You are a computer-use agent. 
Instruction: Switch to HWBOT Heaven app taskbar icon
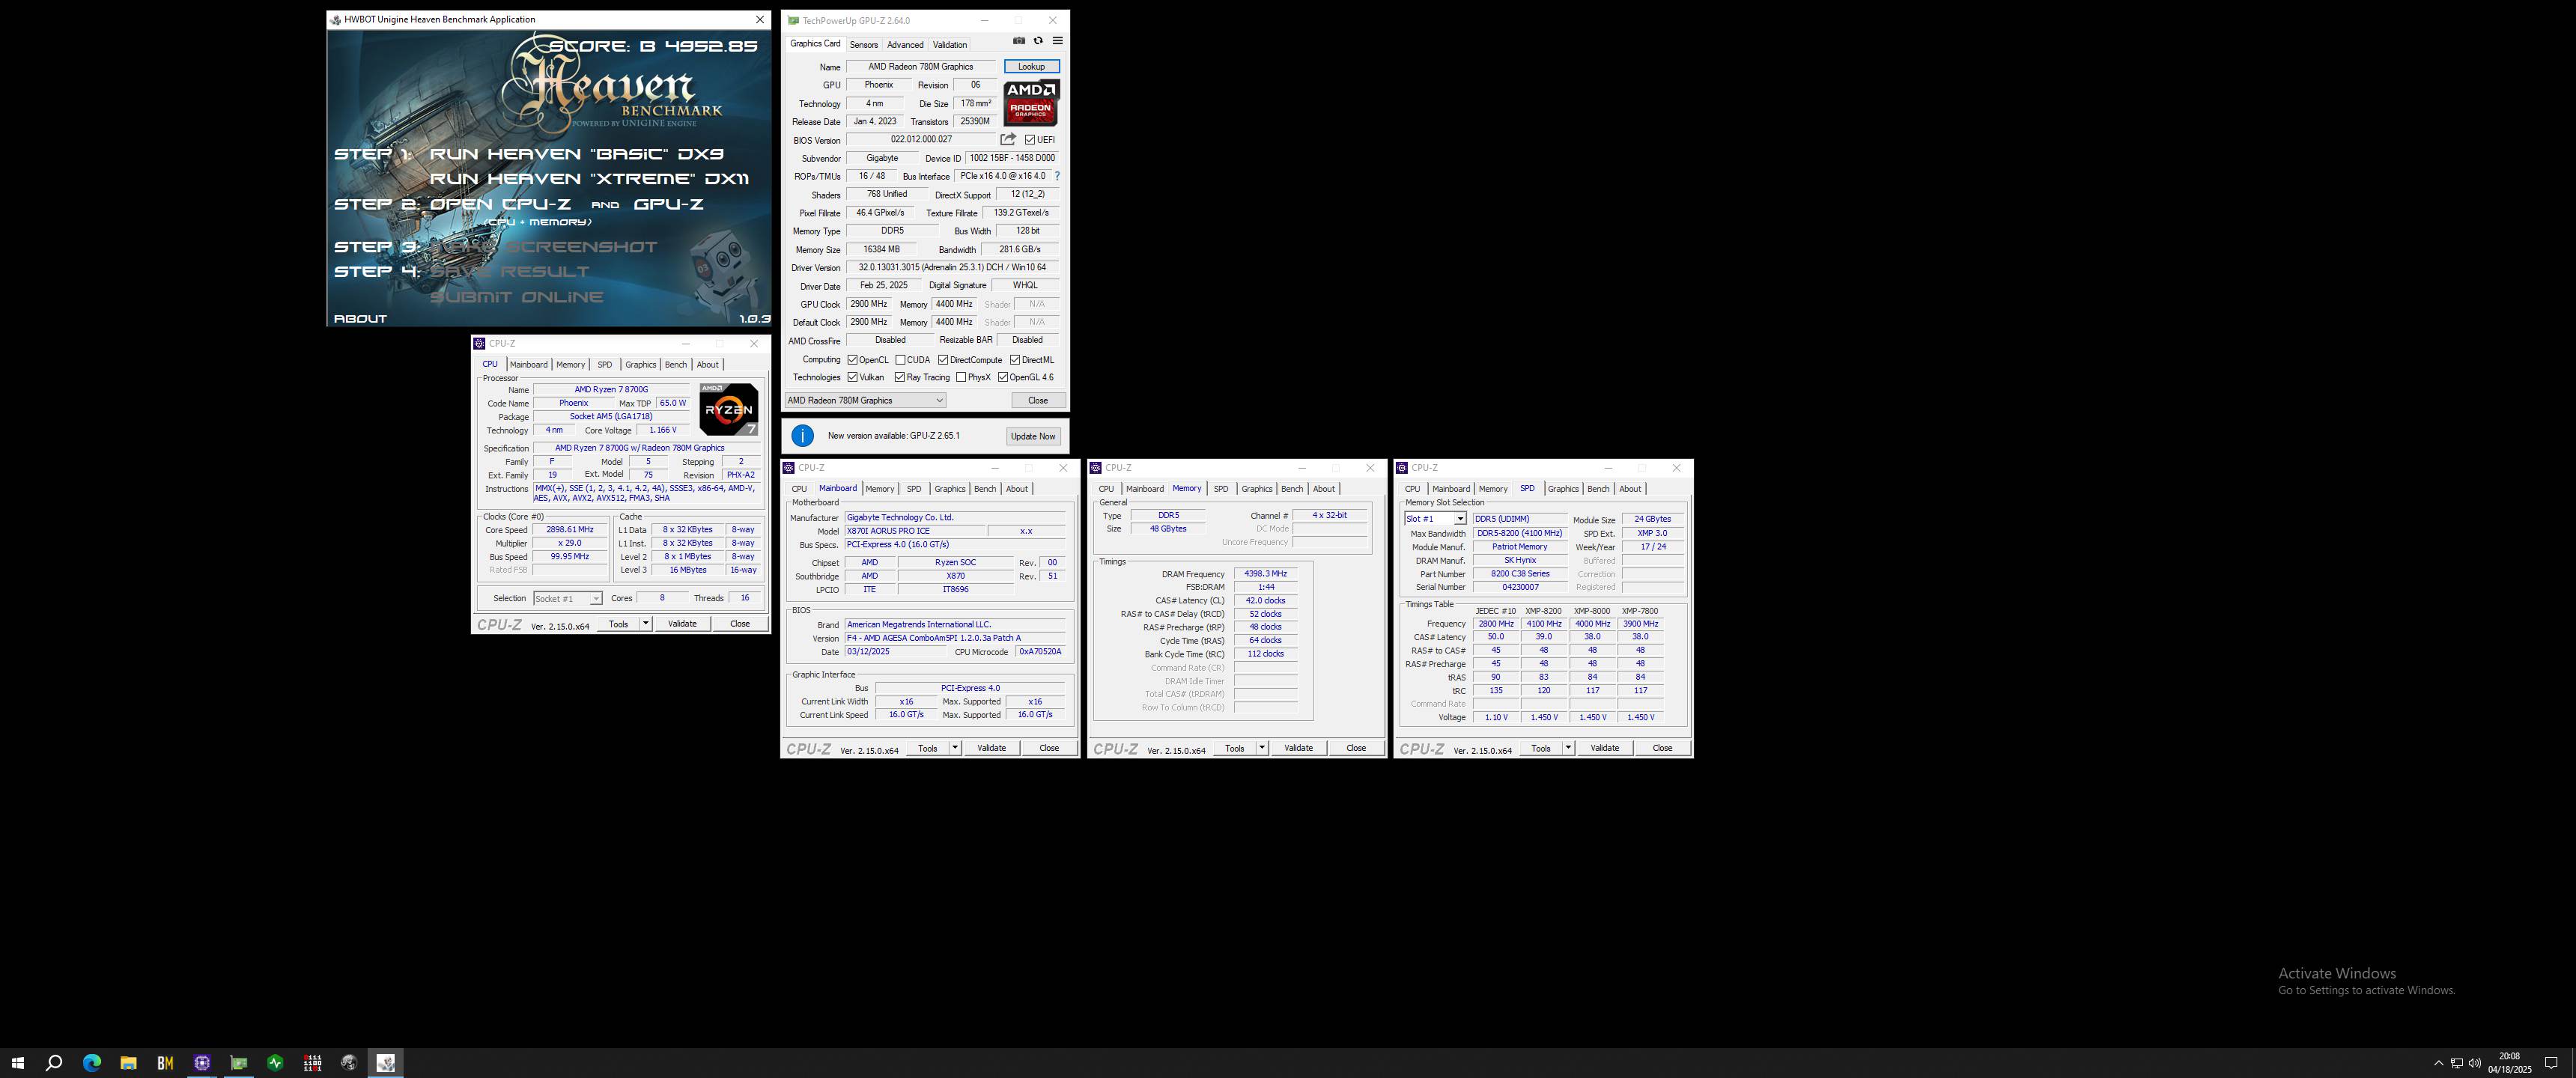386,1063
